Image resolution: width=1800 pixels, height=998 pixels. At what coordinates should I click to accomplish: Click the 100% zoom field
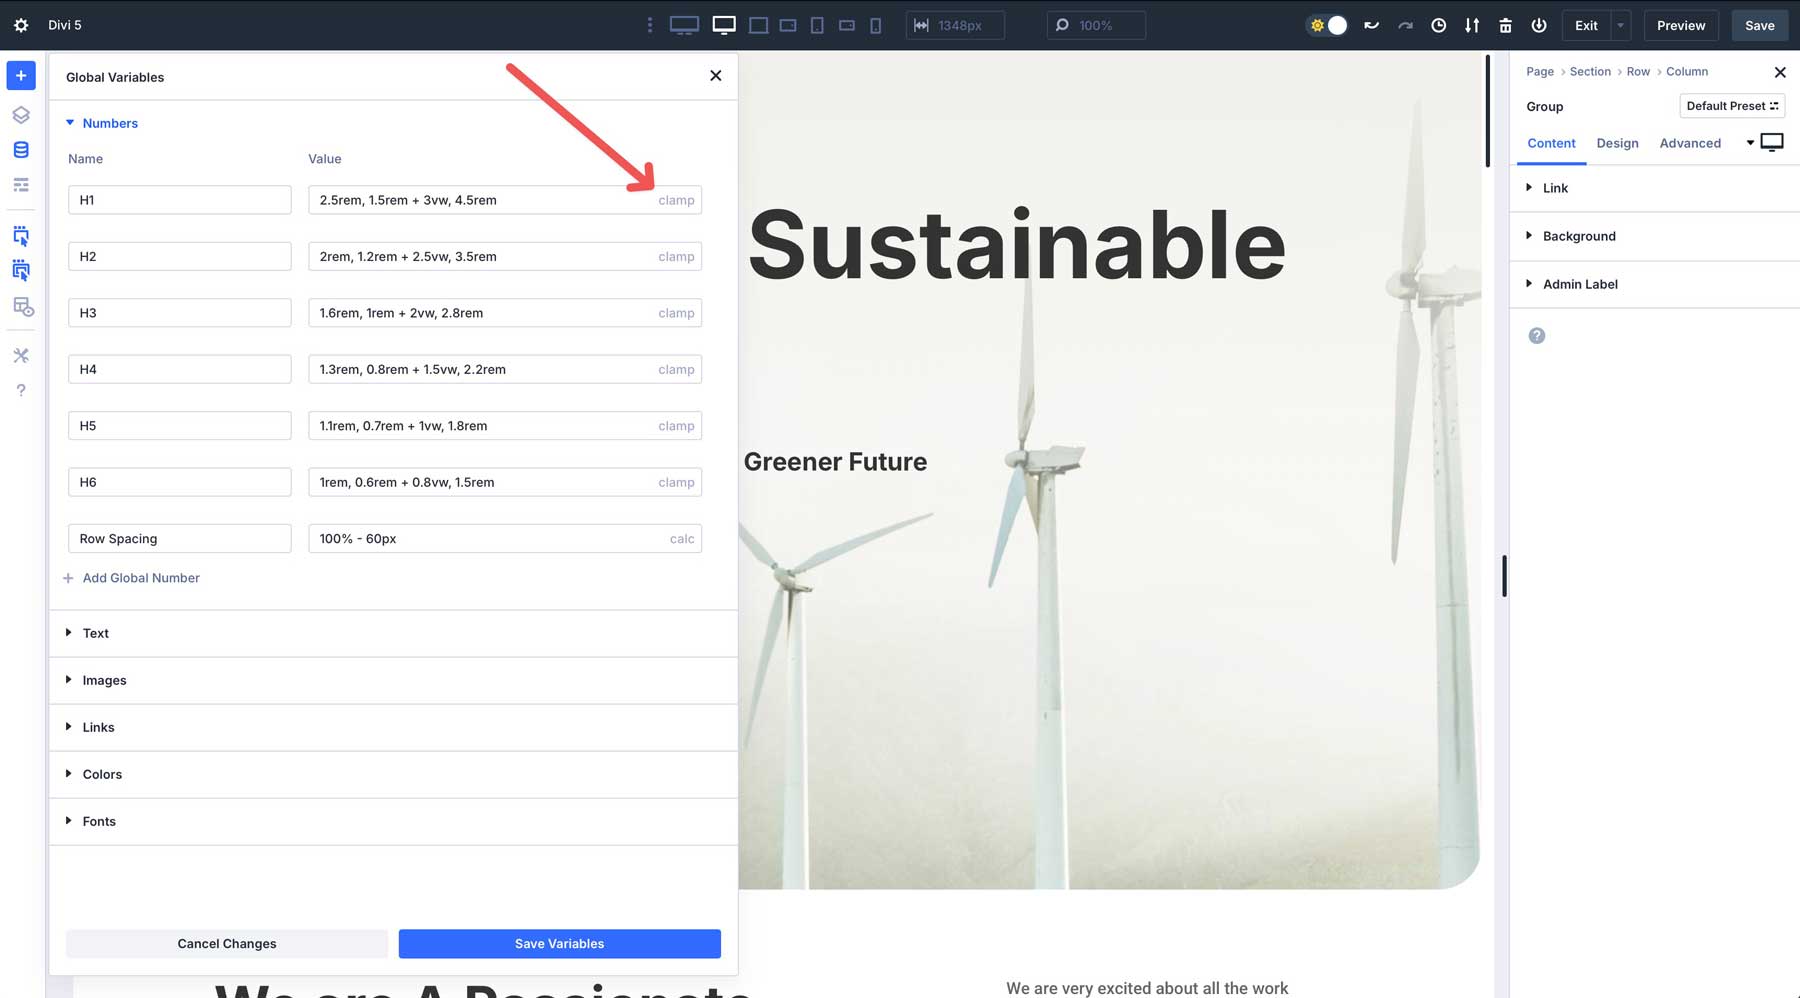(x=1096, y=25)
